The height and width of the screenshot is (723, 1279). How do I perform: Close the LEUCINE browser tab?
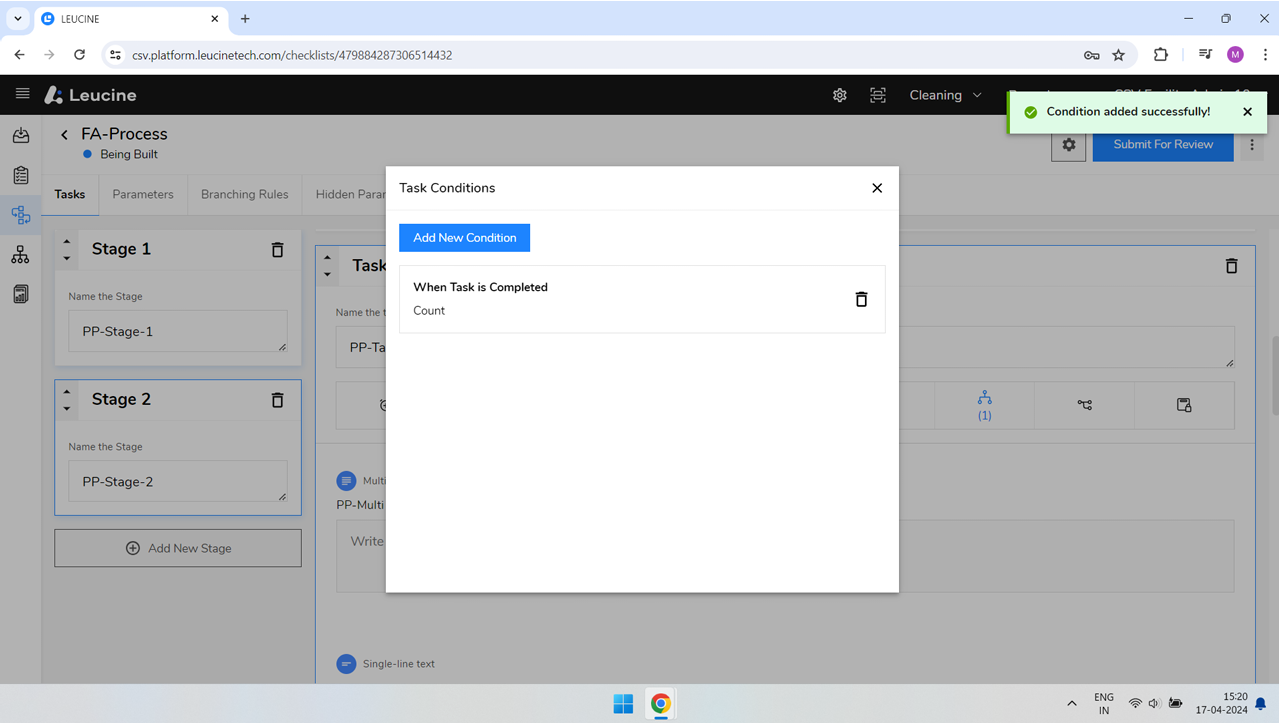click(214, 19)
